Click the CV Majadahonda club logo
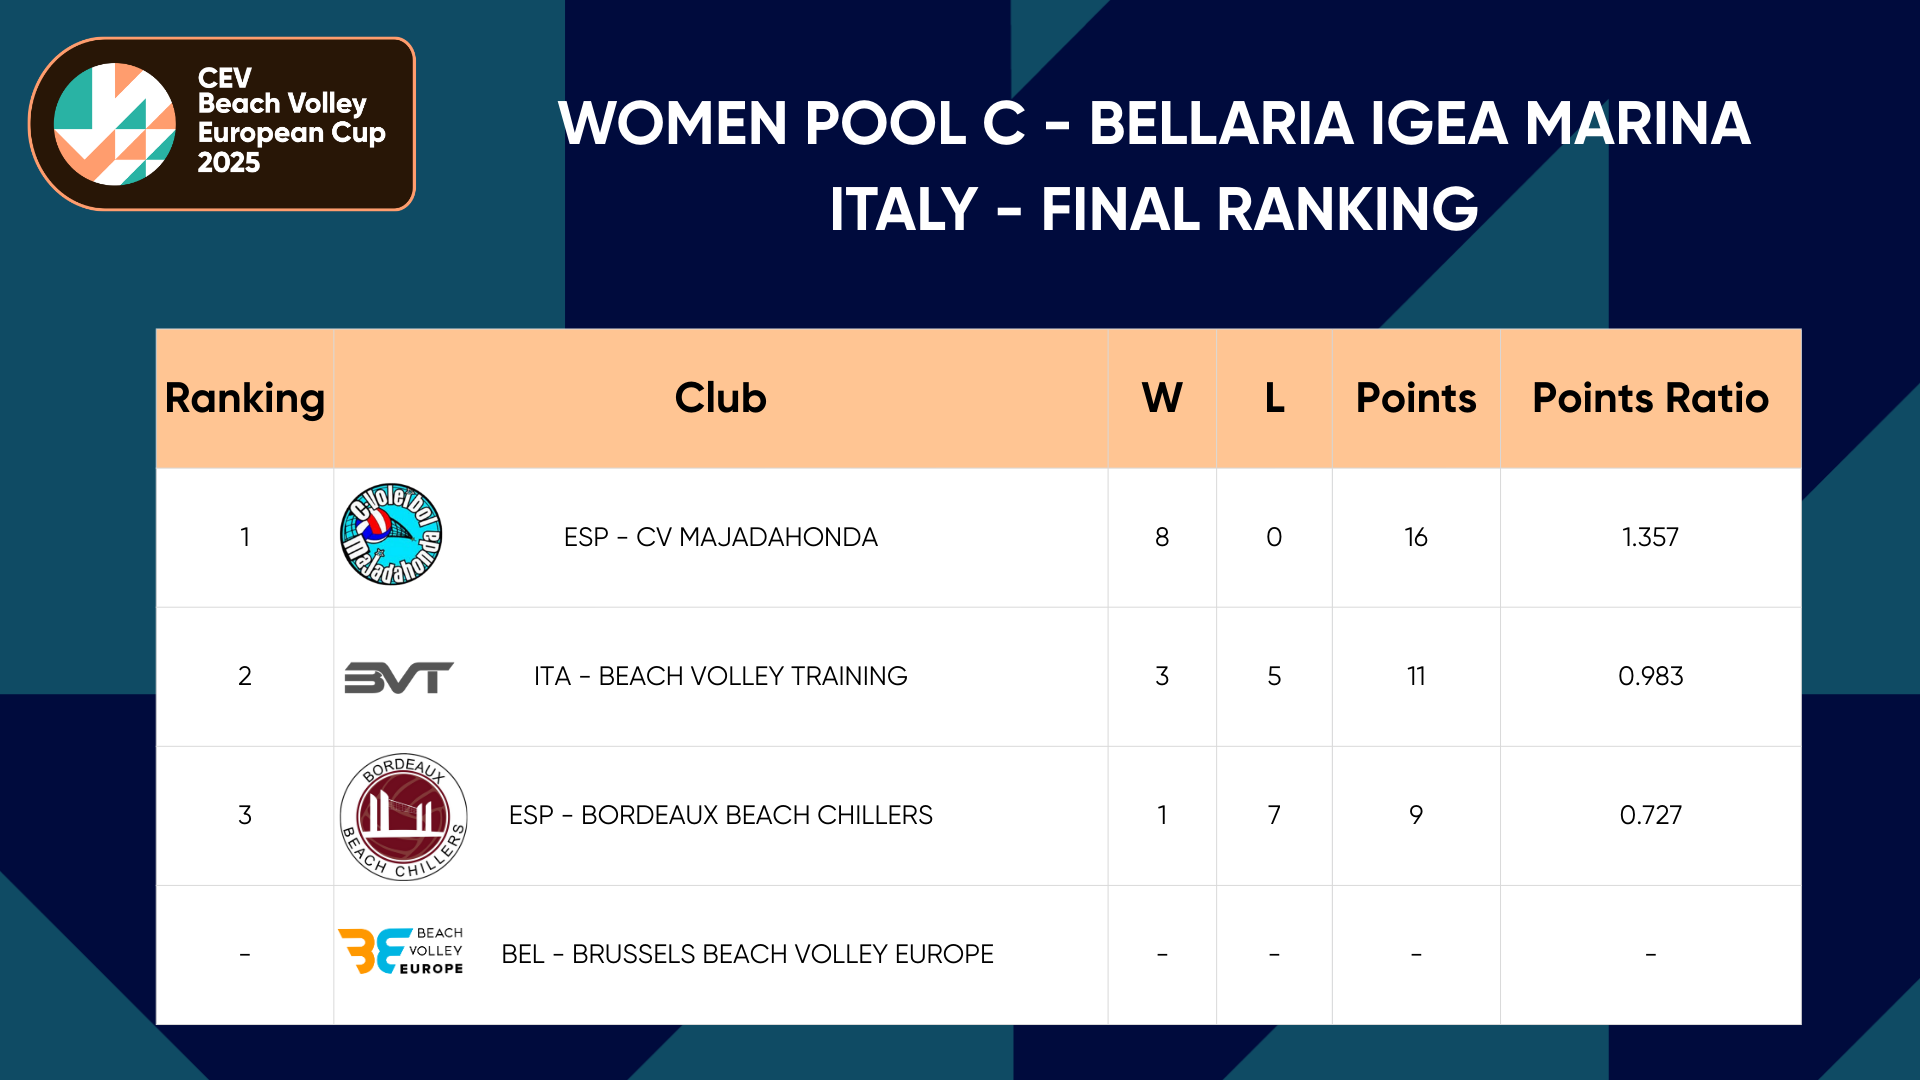 (x=391, y=535)
